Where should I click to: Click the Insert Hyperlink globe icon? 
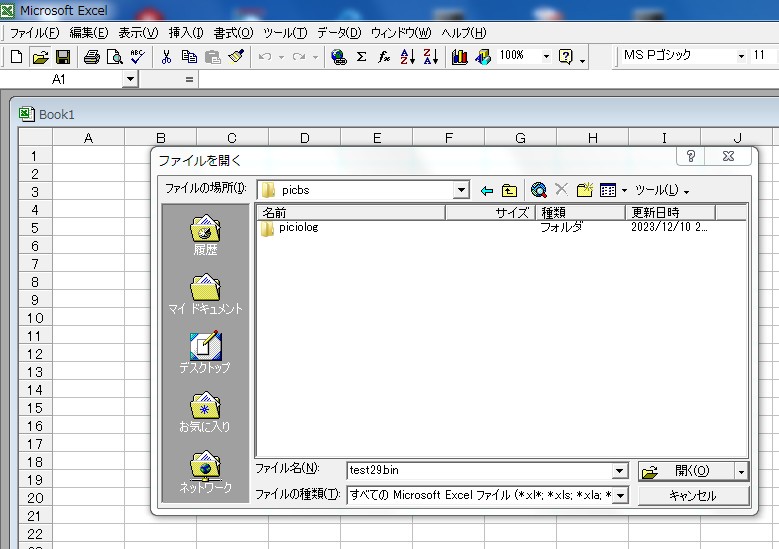click(x=339, y=57)
